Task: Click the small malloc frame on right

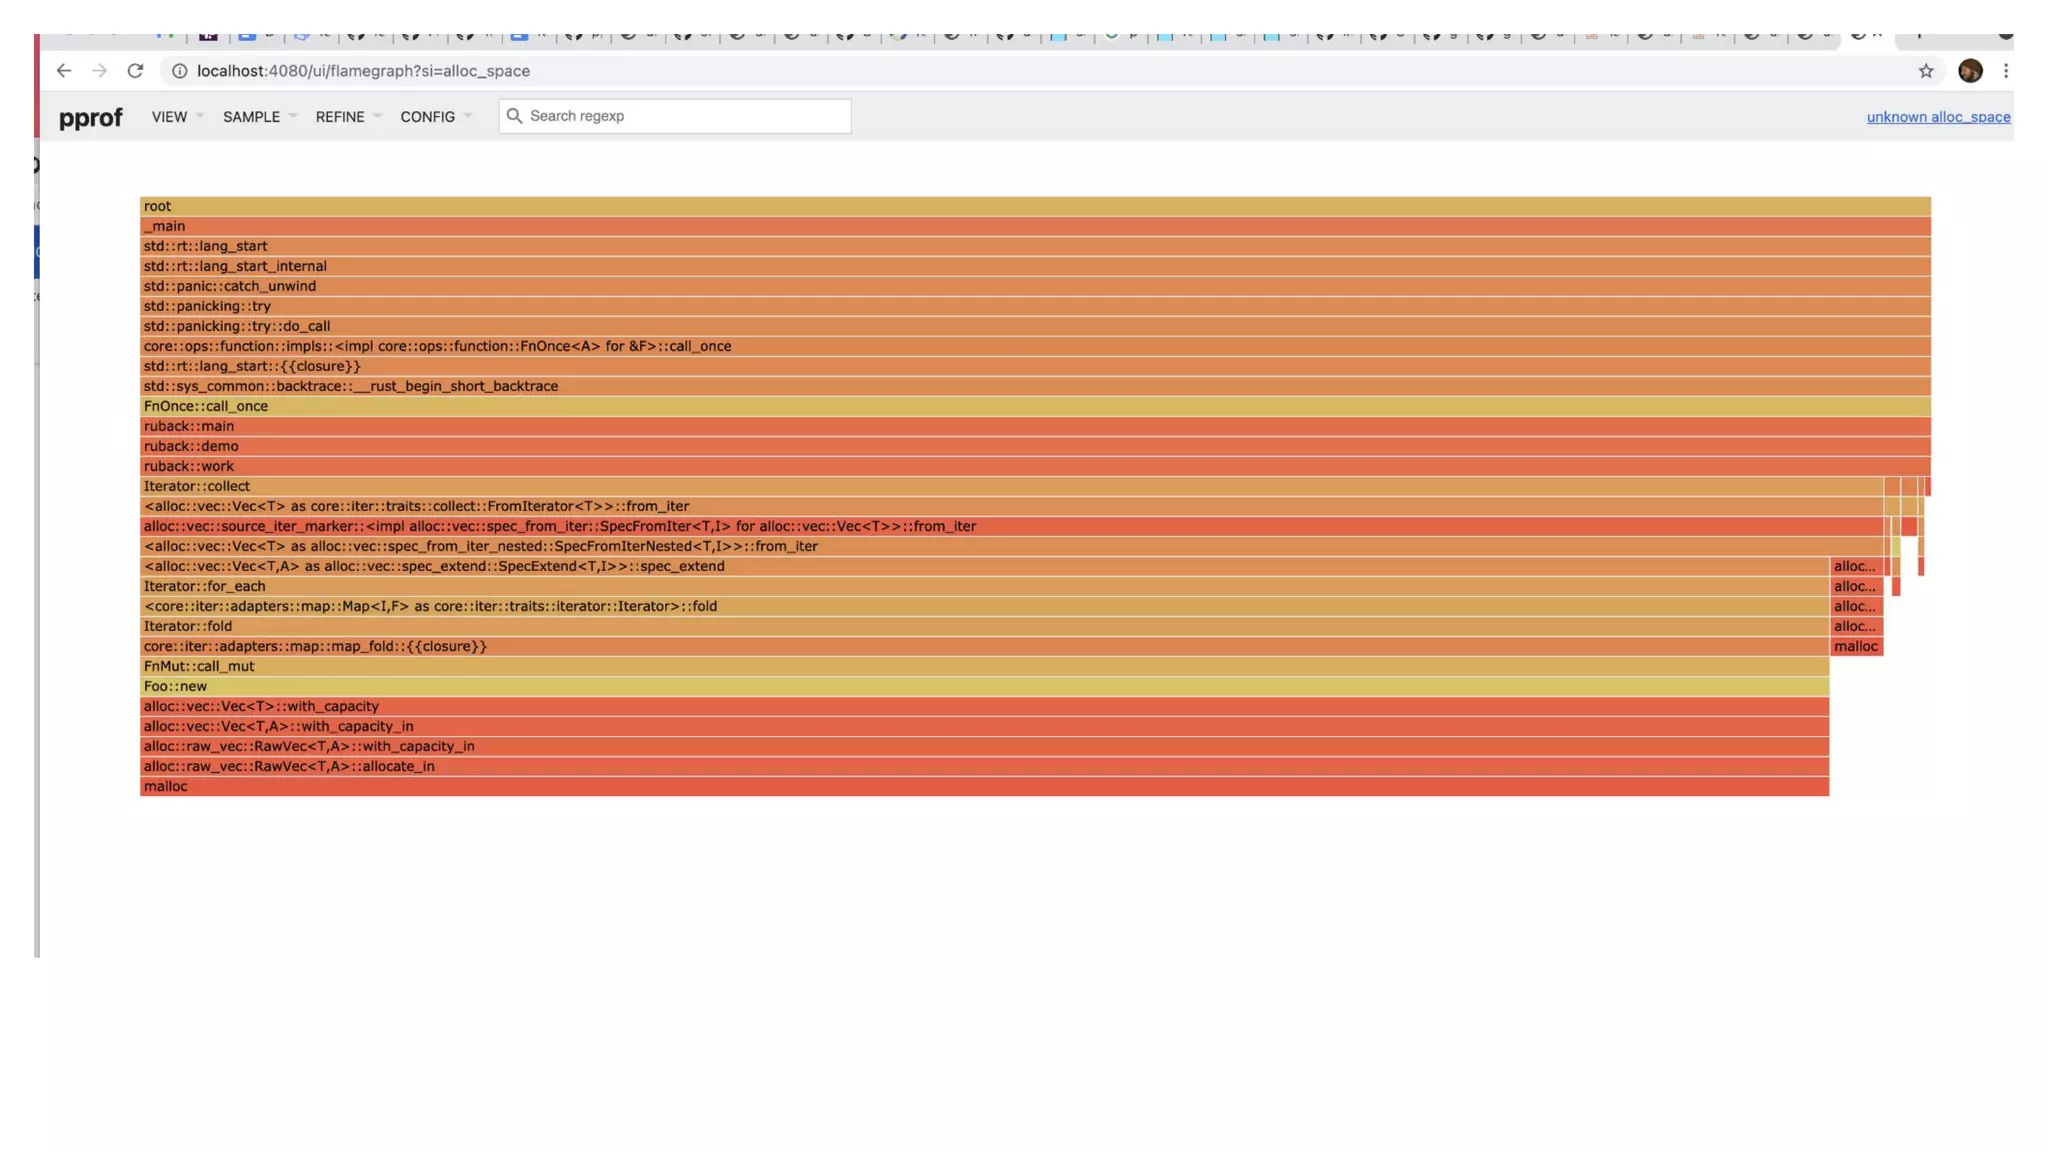Action: 1856,646
